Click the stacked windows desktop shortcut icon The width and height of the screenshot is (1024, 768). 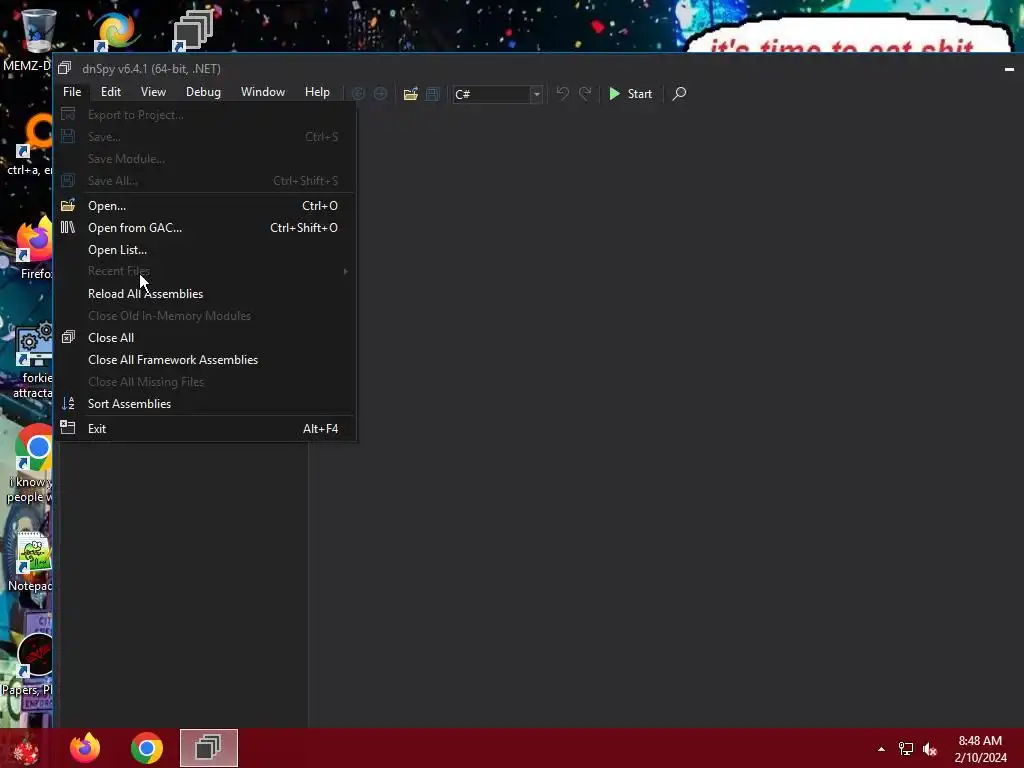click(x=192, y=30)
